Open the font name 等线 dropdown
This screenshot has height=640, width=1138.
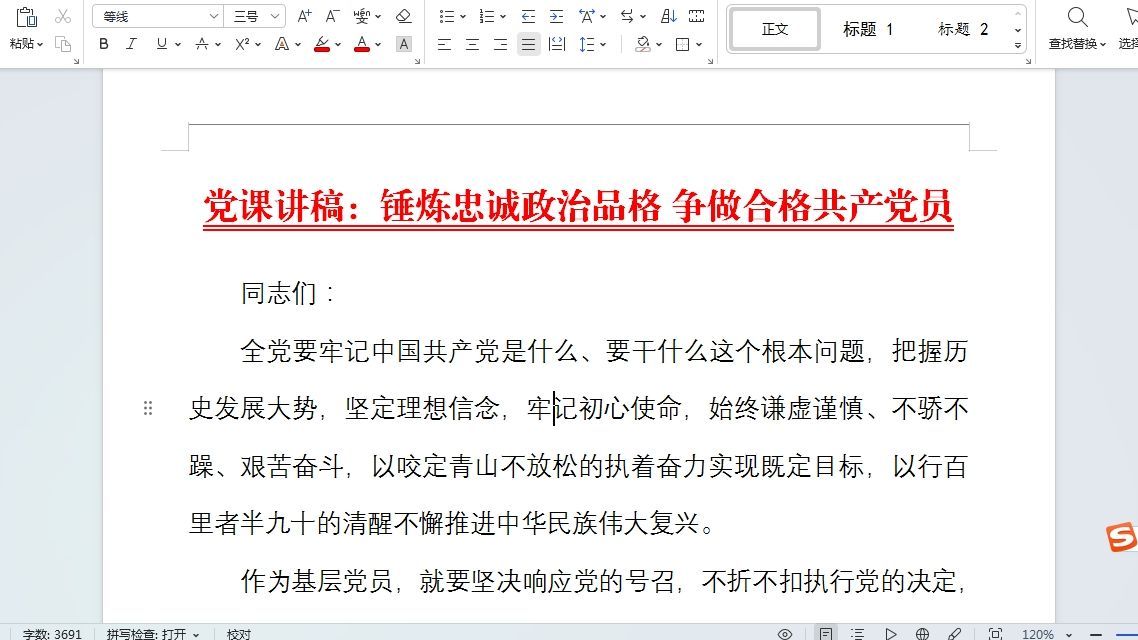pyautogui.click(x=213, y=16)
